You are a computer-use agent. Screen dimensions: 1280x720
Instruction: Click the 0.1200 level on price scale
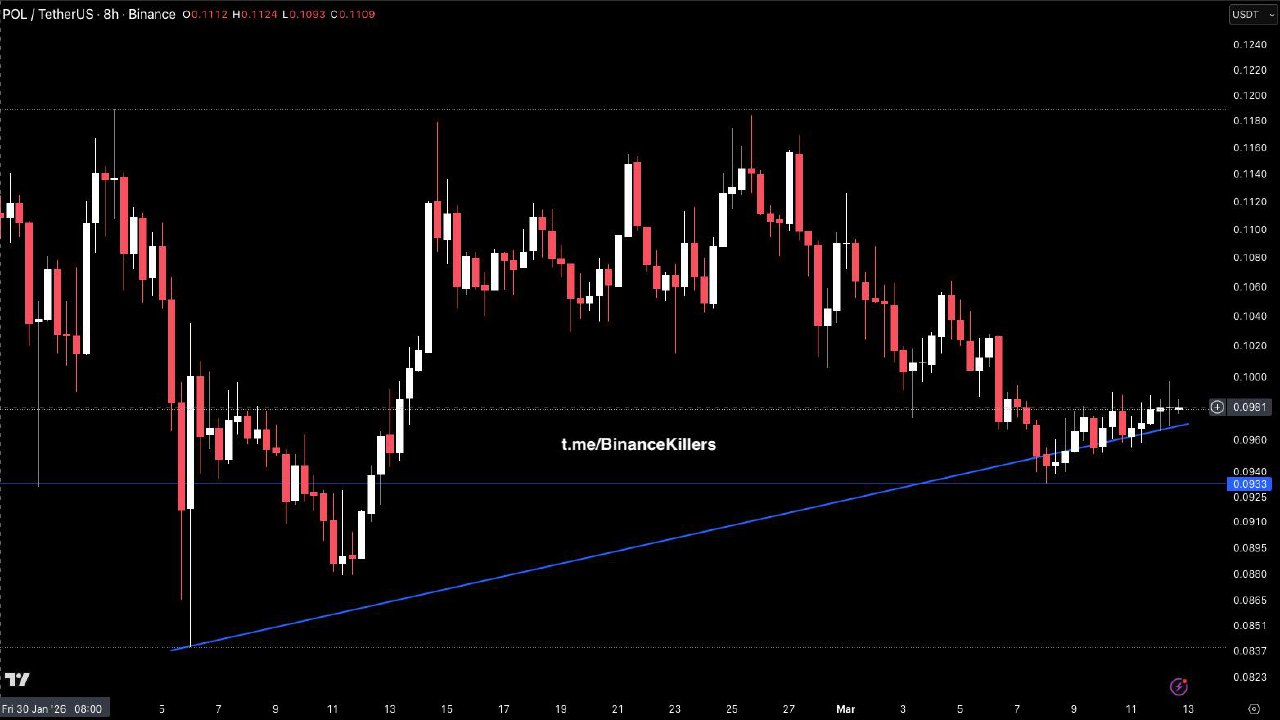1250,96
